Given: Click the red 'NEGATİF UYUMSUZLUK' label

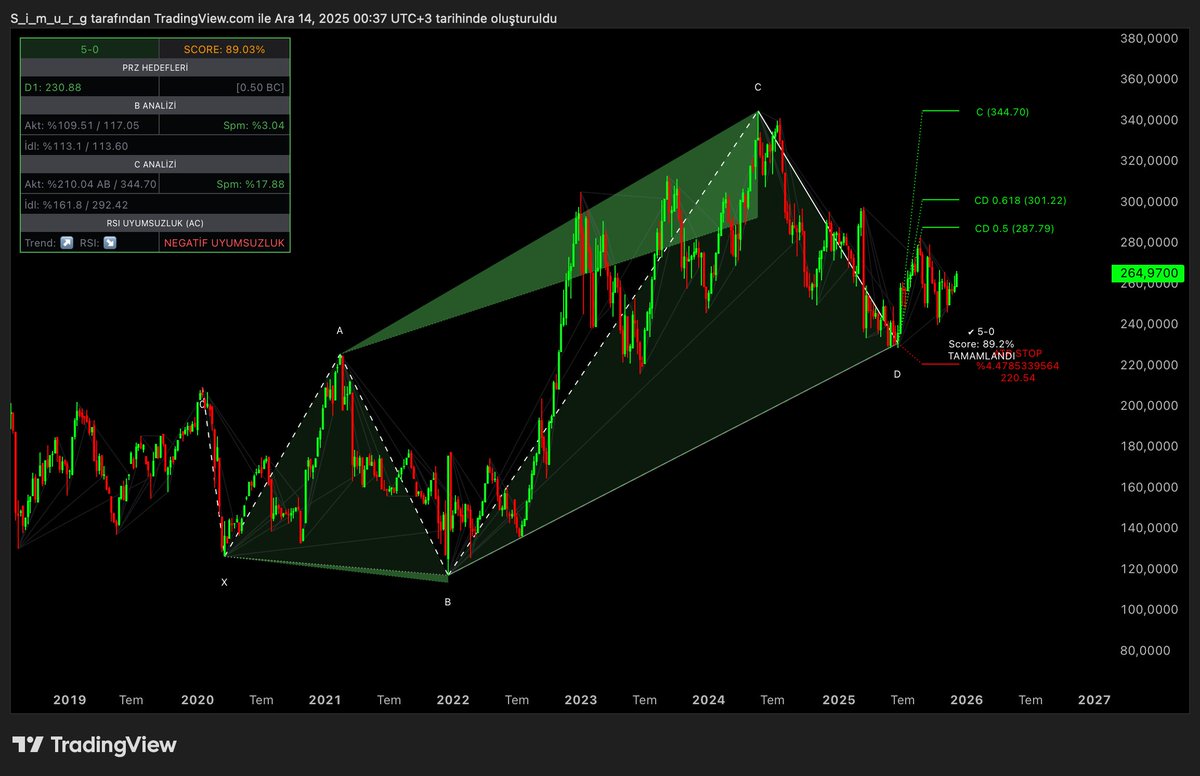Looking at the screenshot, I should coord(223,243).
